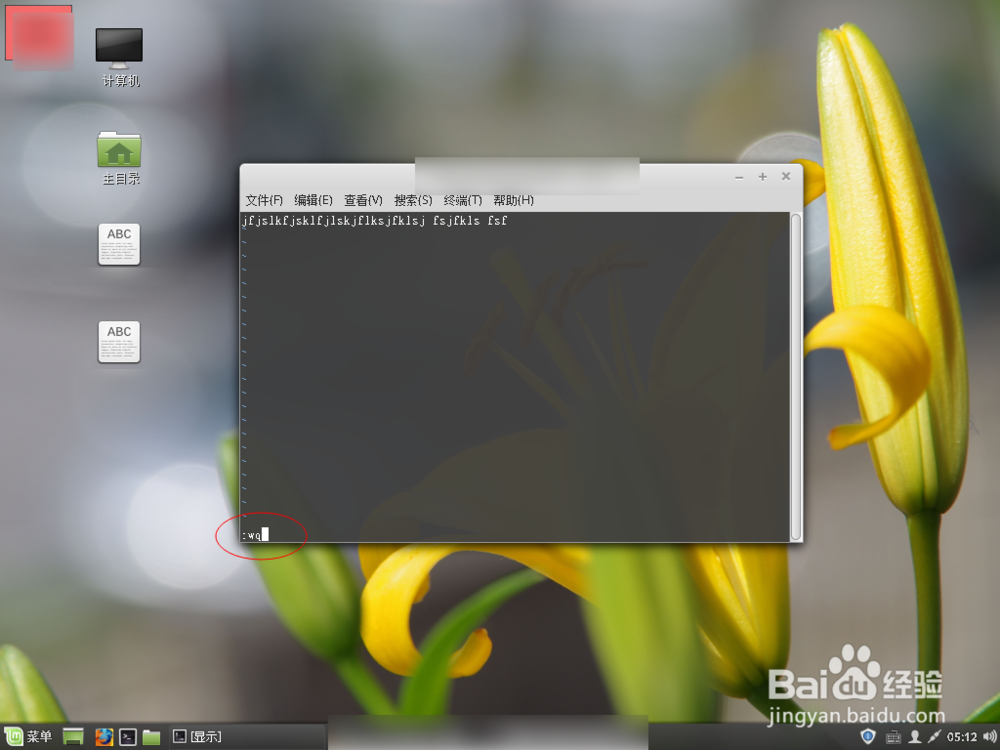The width and height of the screenshot is (1000, 750).
Task: Click the keyboard layout indicator in system tray
Action: [x=893, y=737]
